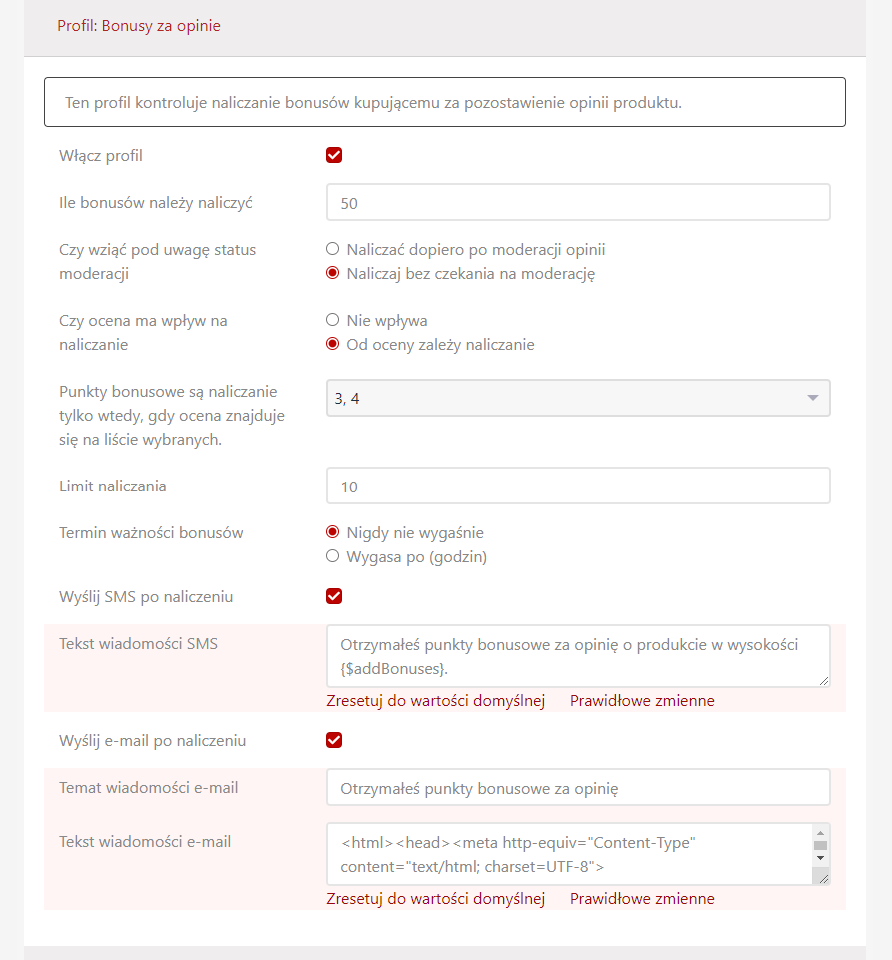Disable 'Wyślij e-mail po naliczeniu' checkbox
Screen dimensions: 892x960
[334, 740]
